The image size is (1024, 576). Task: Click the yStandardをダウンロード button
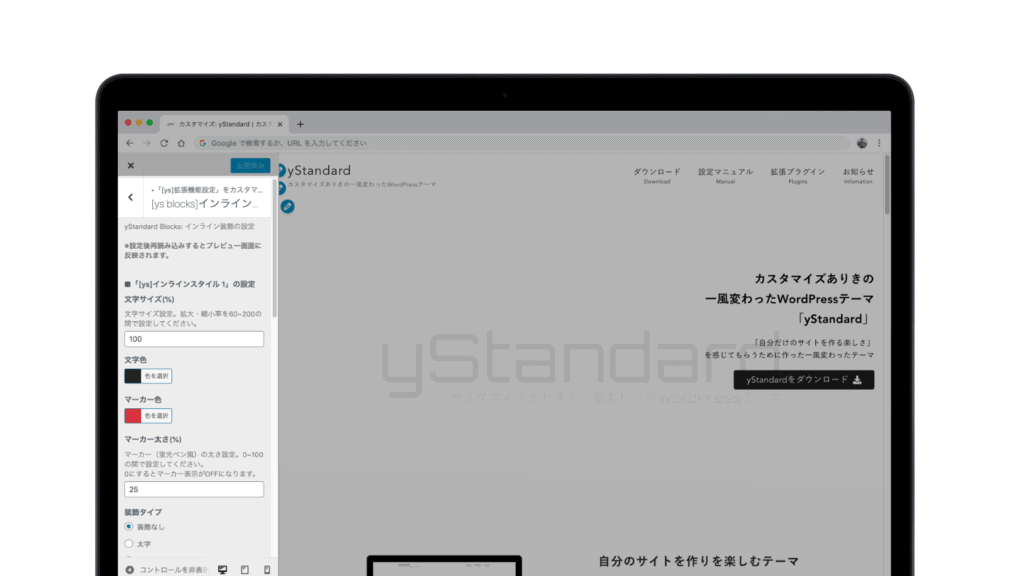[x=804, y=379]
